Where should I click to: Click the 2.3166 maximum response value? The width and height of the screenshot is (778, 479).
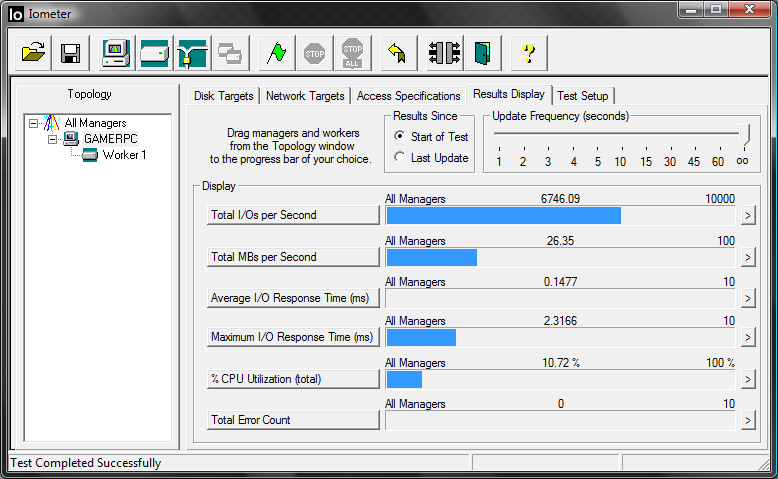pyautogui.click(x=560, y=321)
